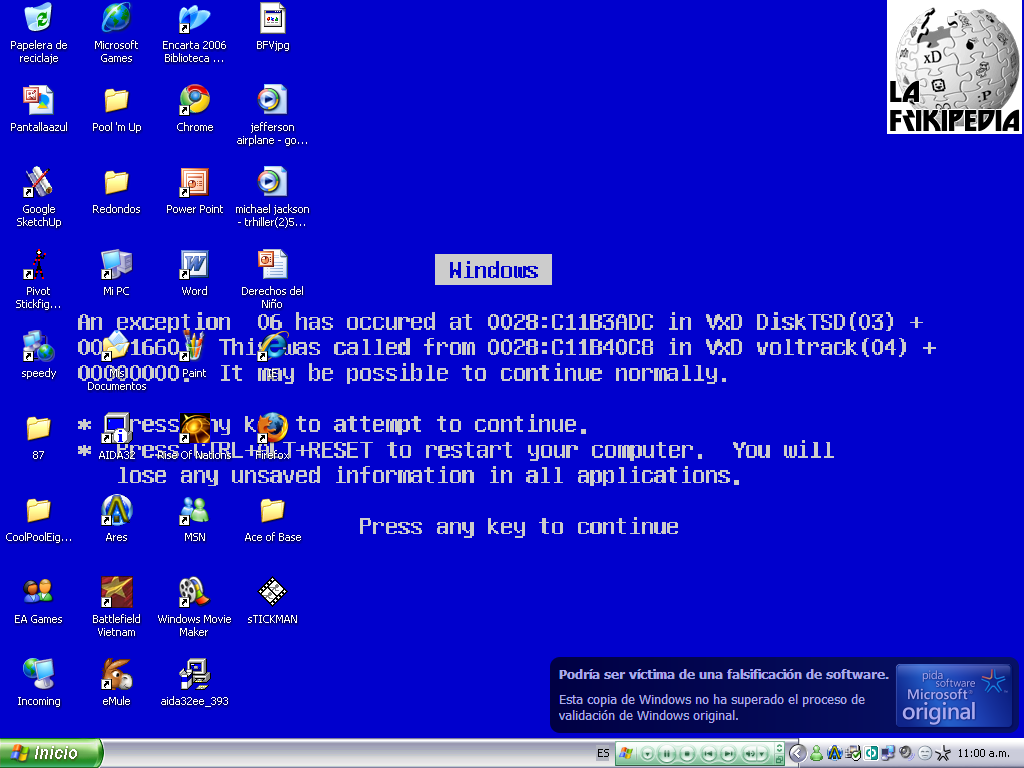This screenshot has height=768, width=1024.
Task: Skip to next track in media toolbar
Action: click(728, 753)
